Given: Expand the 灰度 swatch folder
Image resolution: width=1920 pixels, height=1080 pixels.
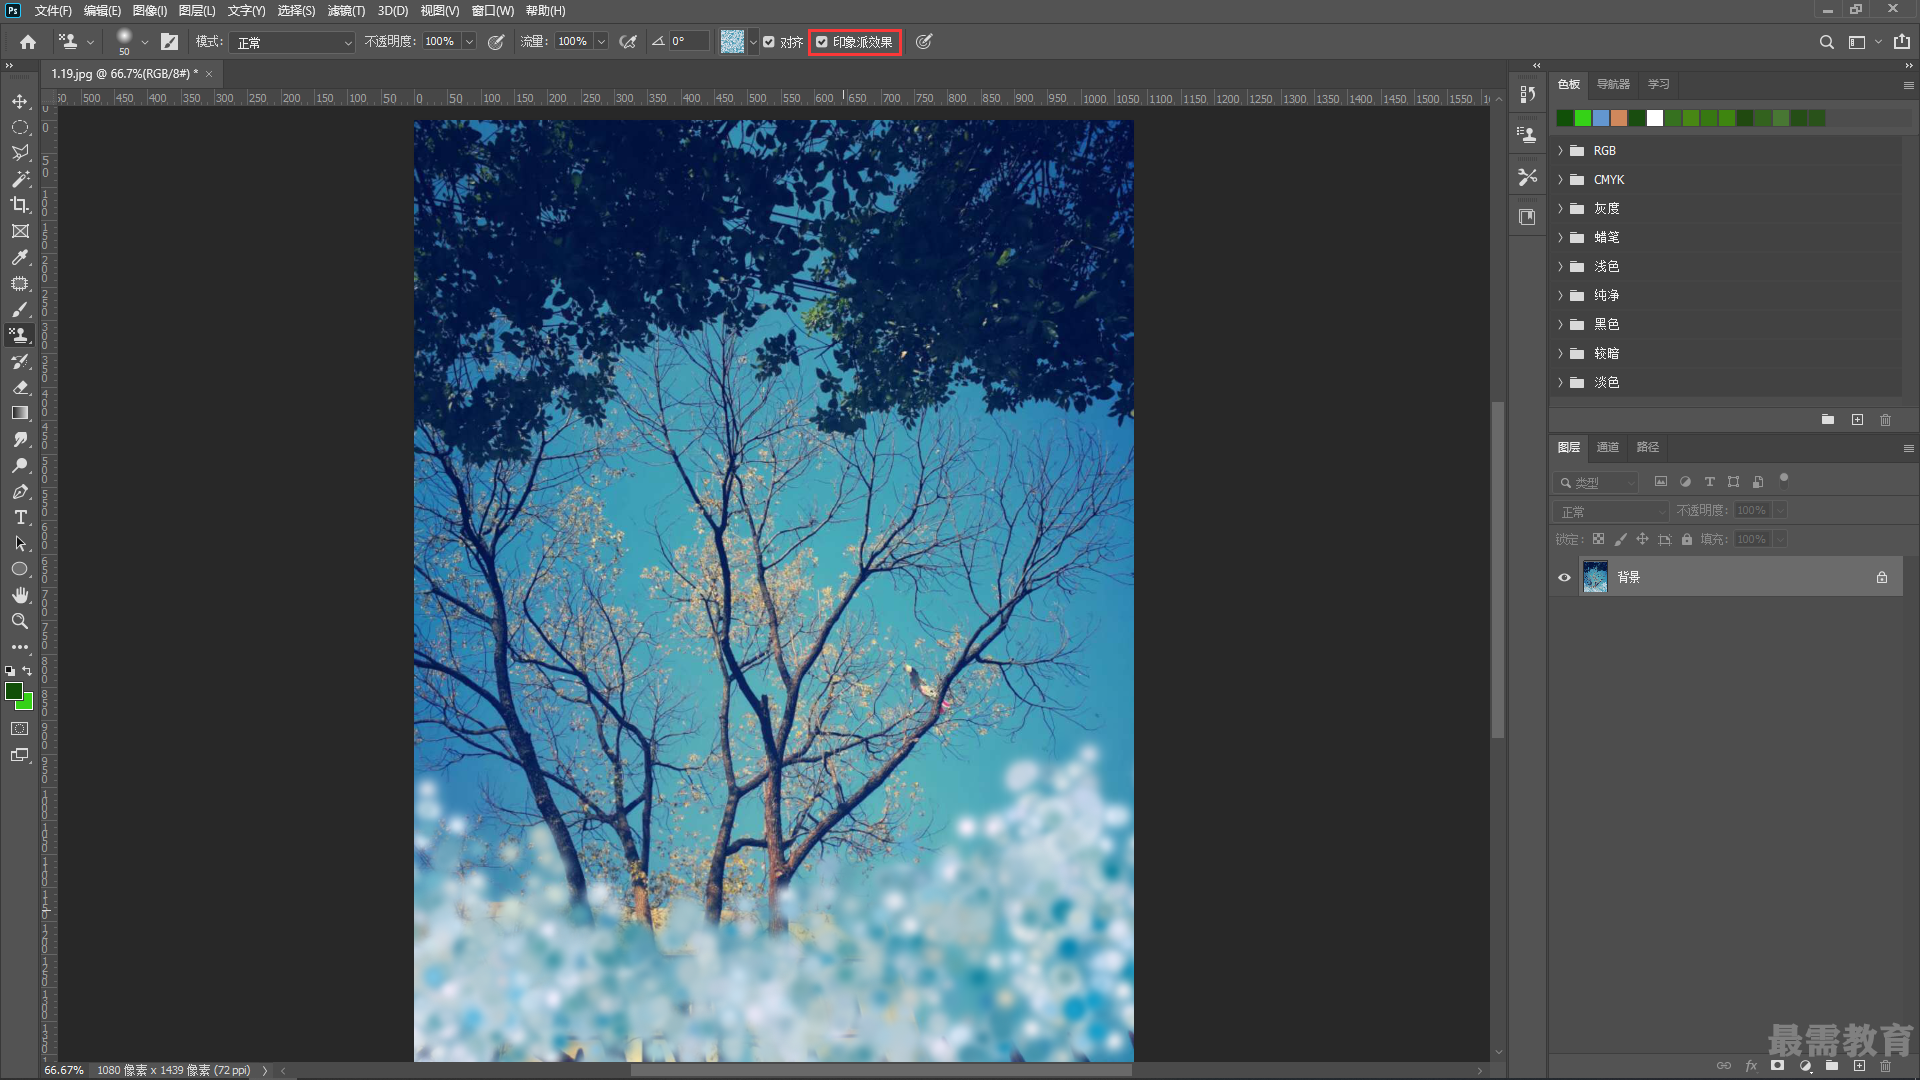Looking at the screenshot, I should 1560,209.
